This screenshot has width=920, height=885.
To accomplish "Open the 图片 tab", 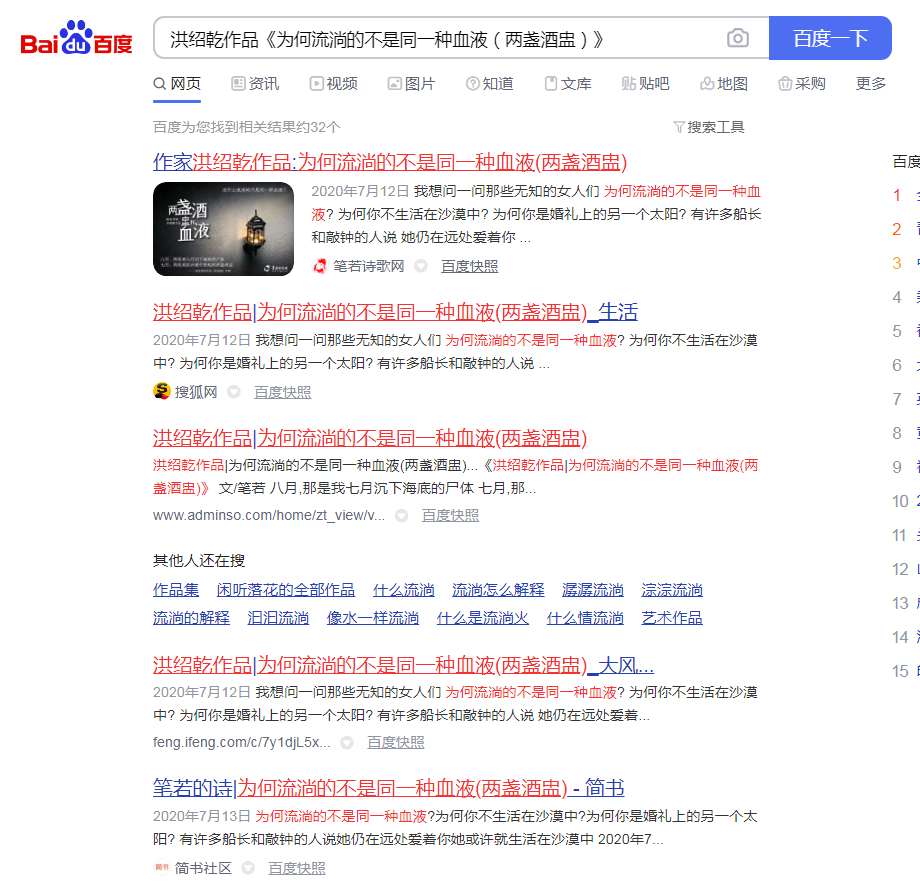I will pyautogui.click(x=411, y=84).
